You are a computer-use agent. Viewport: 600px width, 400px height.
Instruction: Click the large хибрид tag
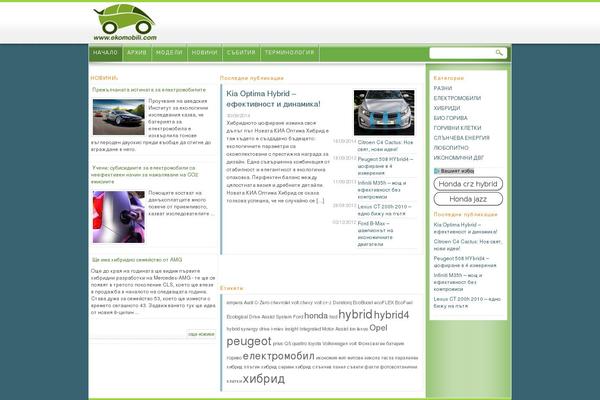(264, 379)
